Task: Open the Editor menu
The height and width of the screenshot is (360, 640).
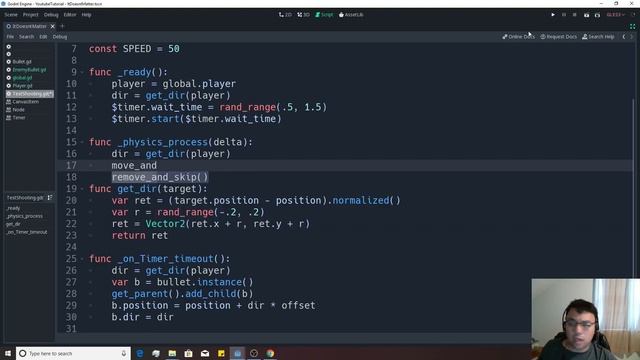Action: pyautogui.click(x=70, y=15)
